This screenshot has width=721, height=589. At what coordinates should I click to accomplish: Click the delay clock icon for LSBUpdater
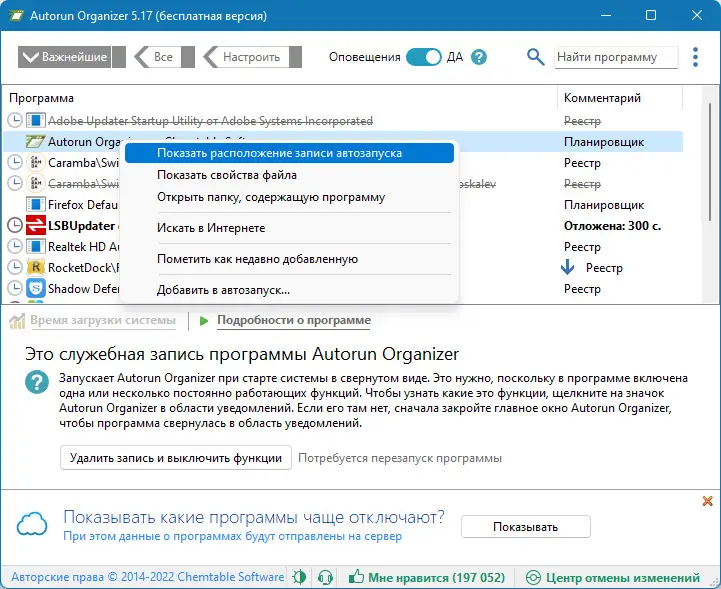[x=15, y=225]
